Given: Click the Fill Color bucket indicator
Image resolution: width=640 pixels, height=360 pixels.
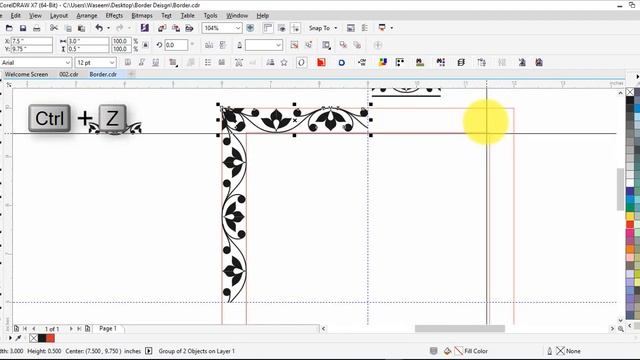Looking at the screenshot, I should 447,351.
